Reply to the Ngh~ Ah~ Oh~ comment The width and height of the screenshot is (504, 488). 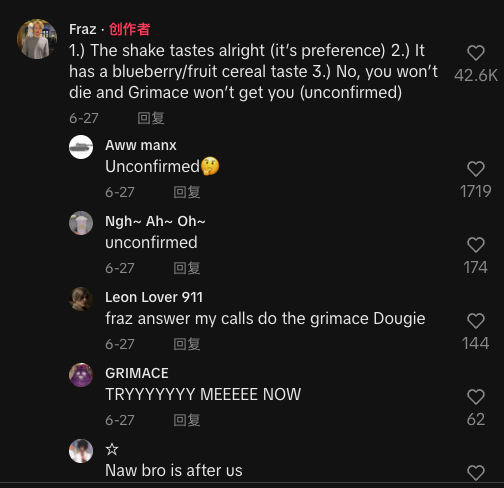pos(187,268)
